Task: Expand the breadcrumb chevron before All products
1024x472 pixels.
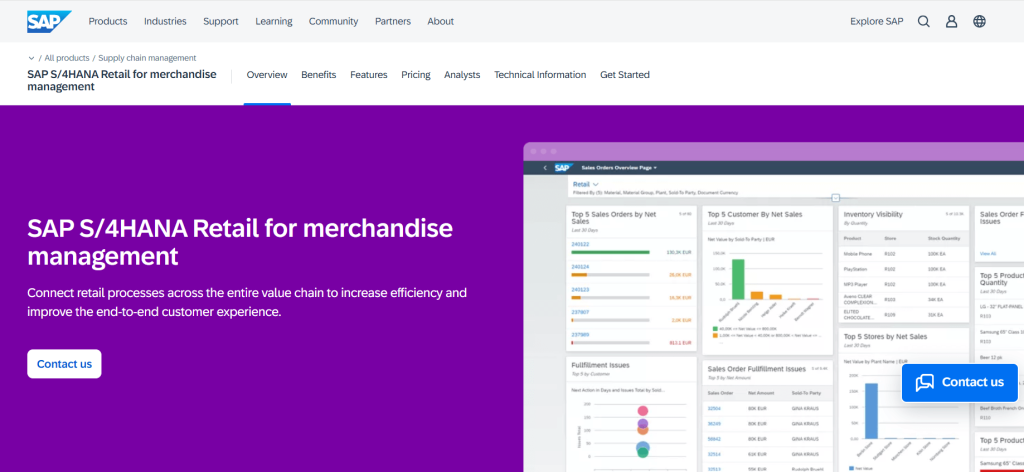Action: [x=31, y=58]
